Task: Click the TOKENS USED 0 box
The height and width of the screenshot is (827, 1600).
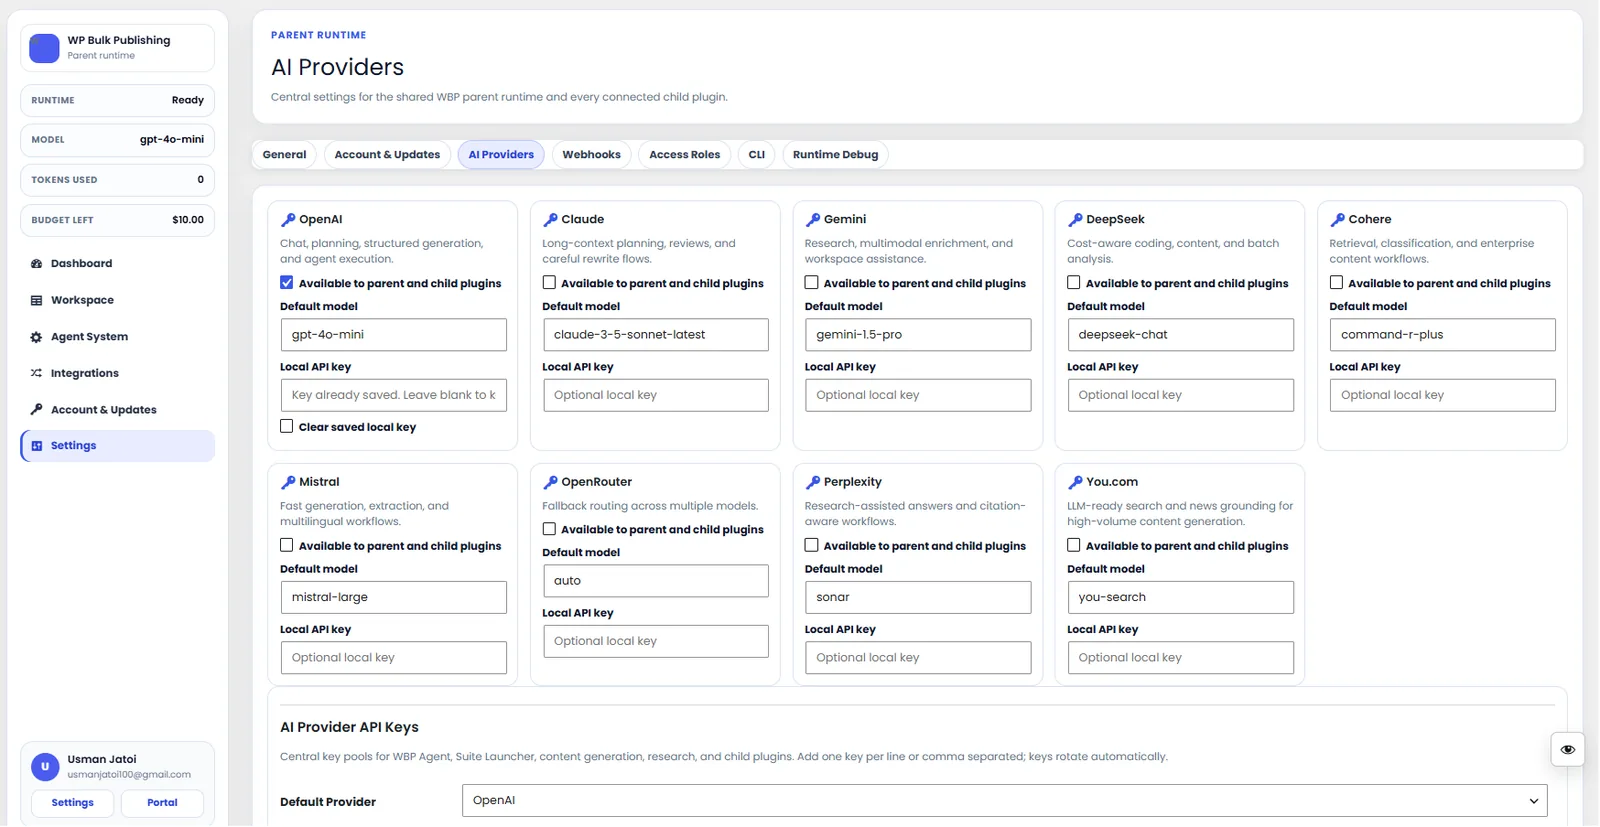Action: pos(117,180)
